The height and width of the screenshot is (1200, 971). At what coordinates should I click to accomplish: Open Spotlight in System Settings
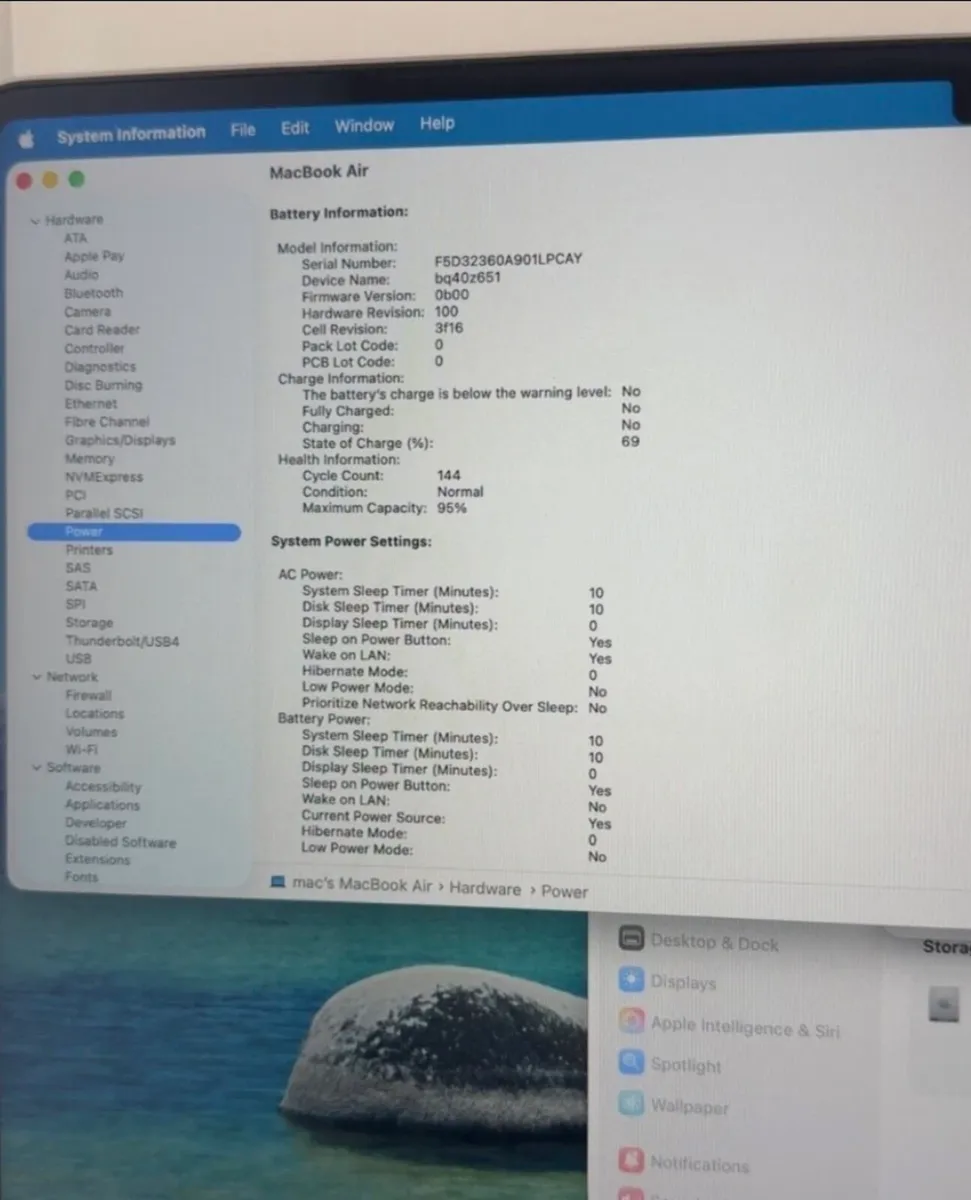click(x=685, y=1065)
